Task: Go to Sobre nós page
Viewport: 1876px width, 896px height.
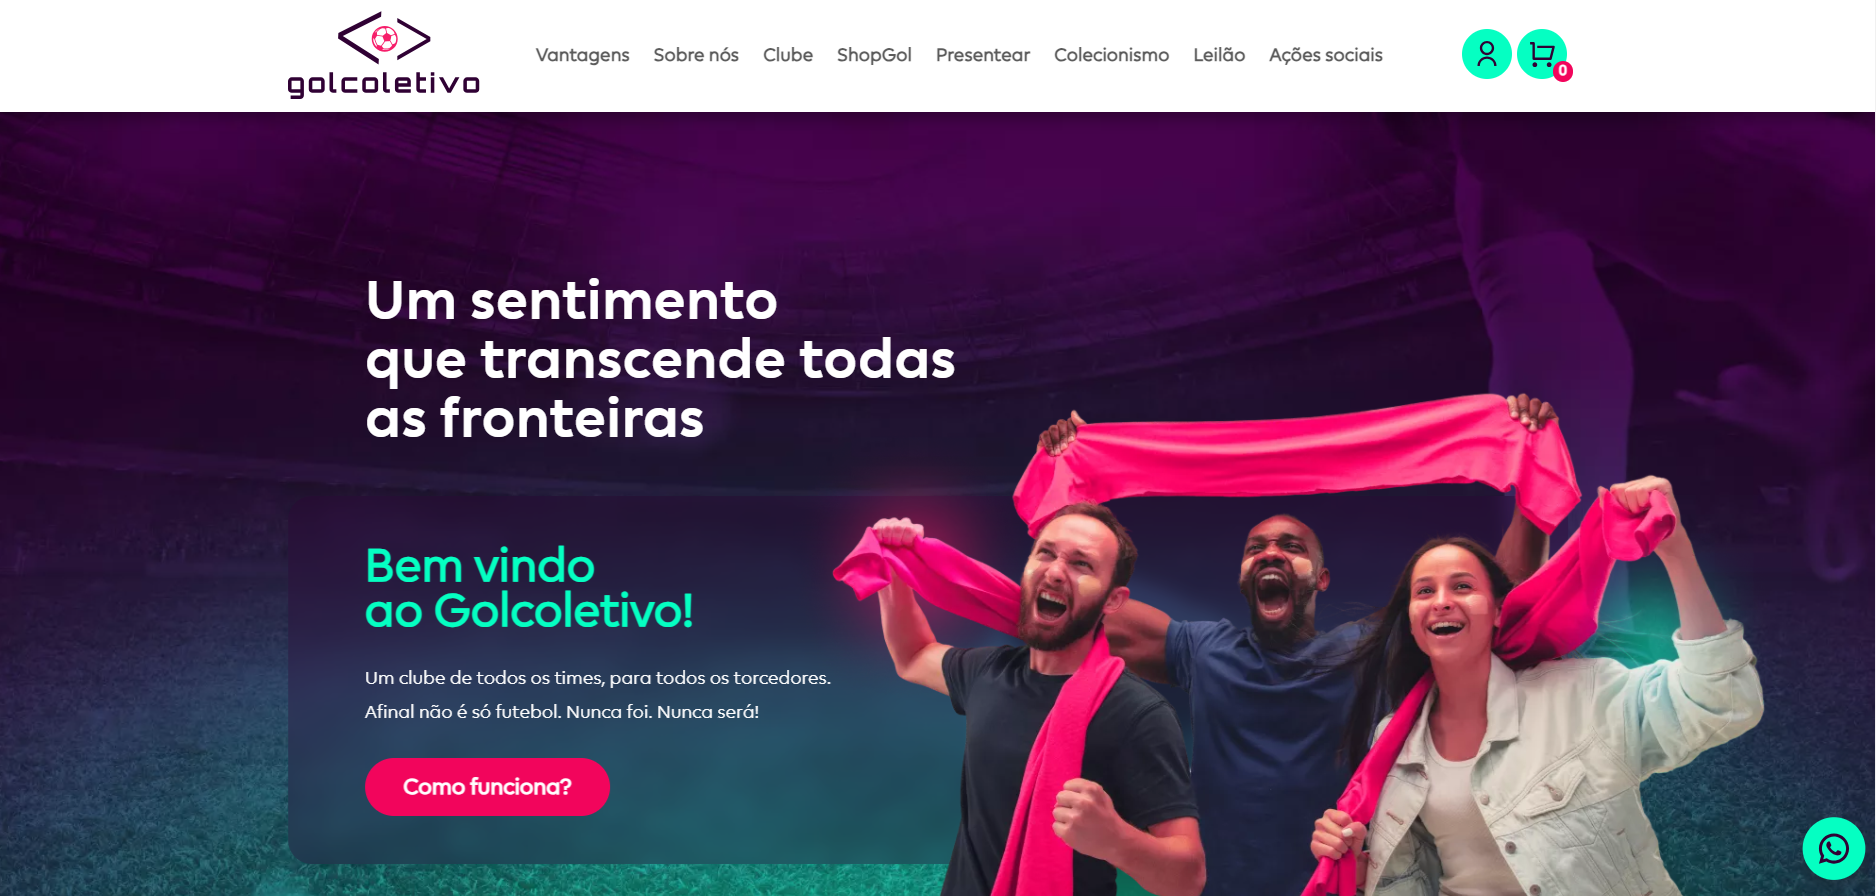Action: pos(696,55)
